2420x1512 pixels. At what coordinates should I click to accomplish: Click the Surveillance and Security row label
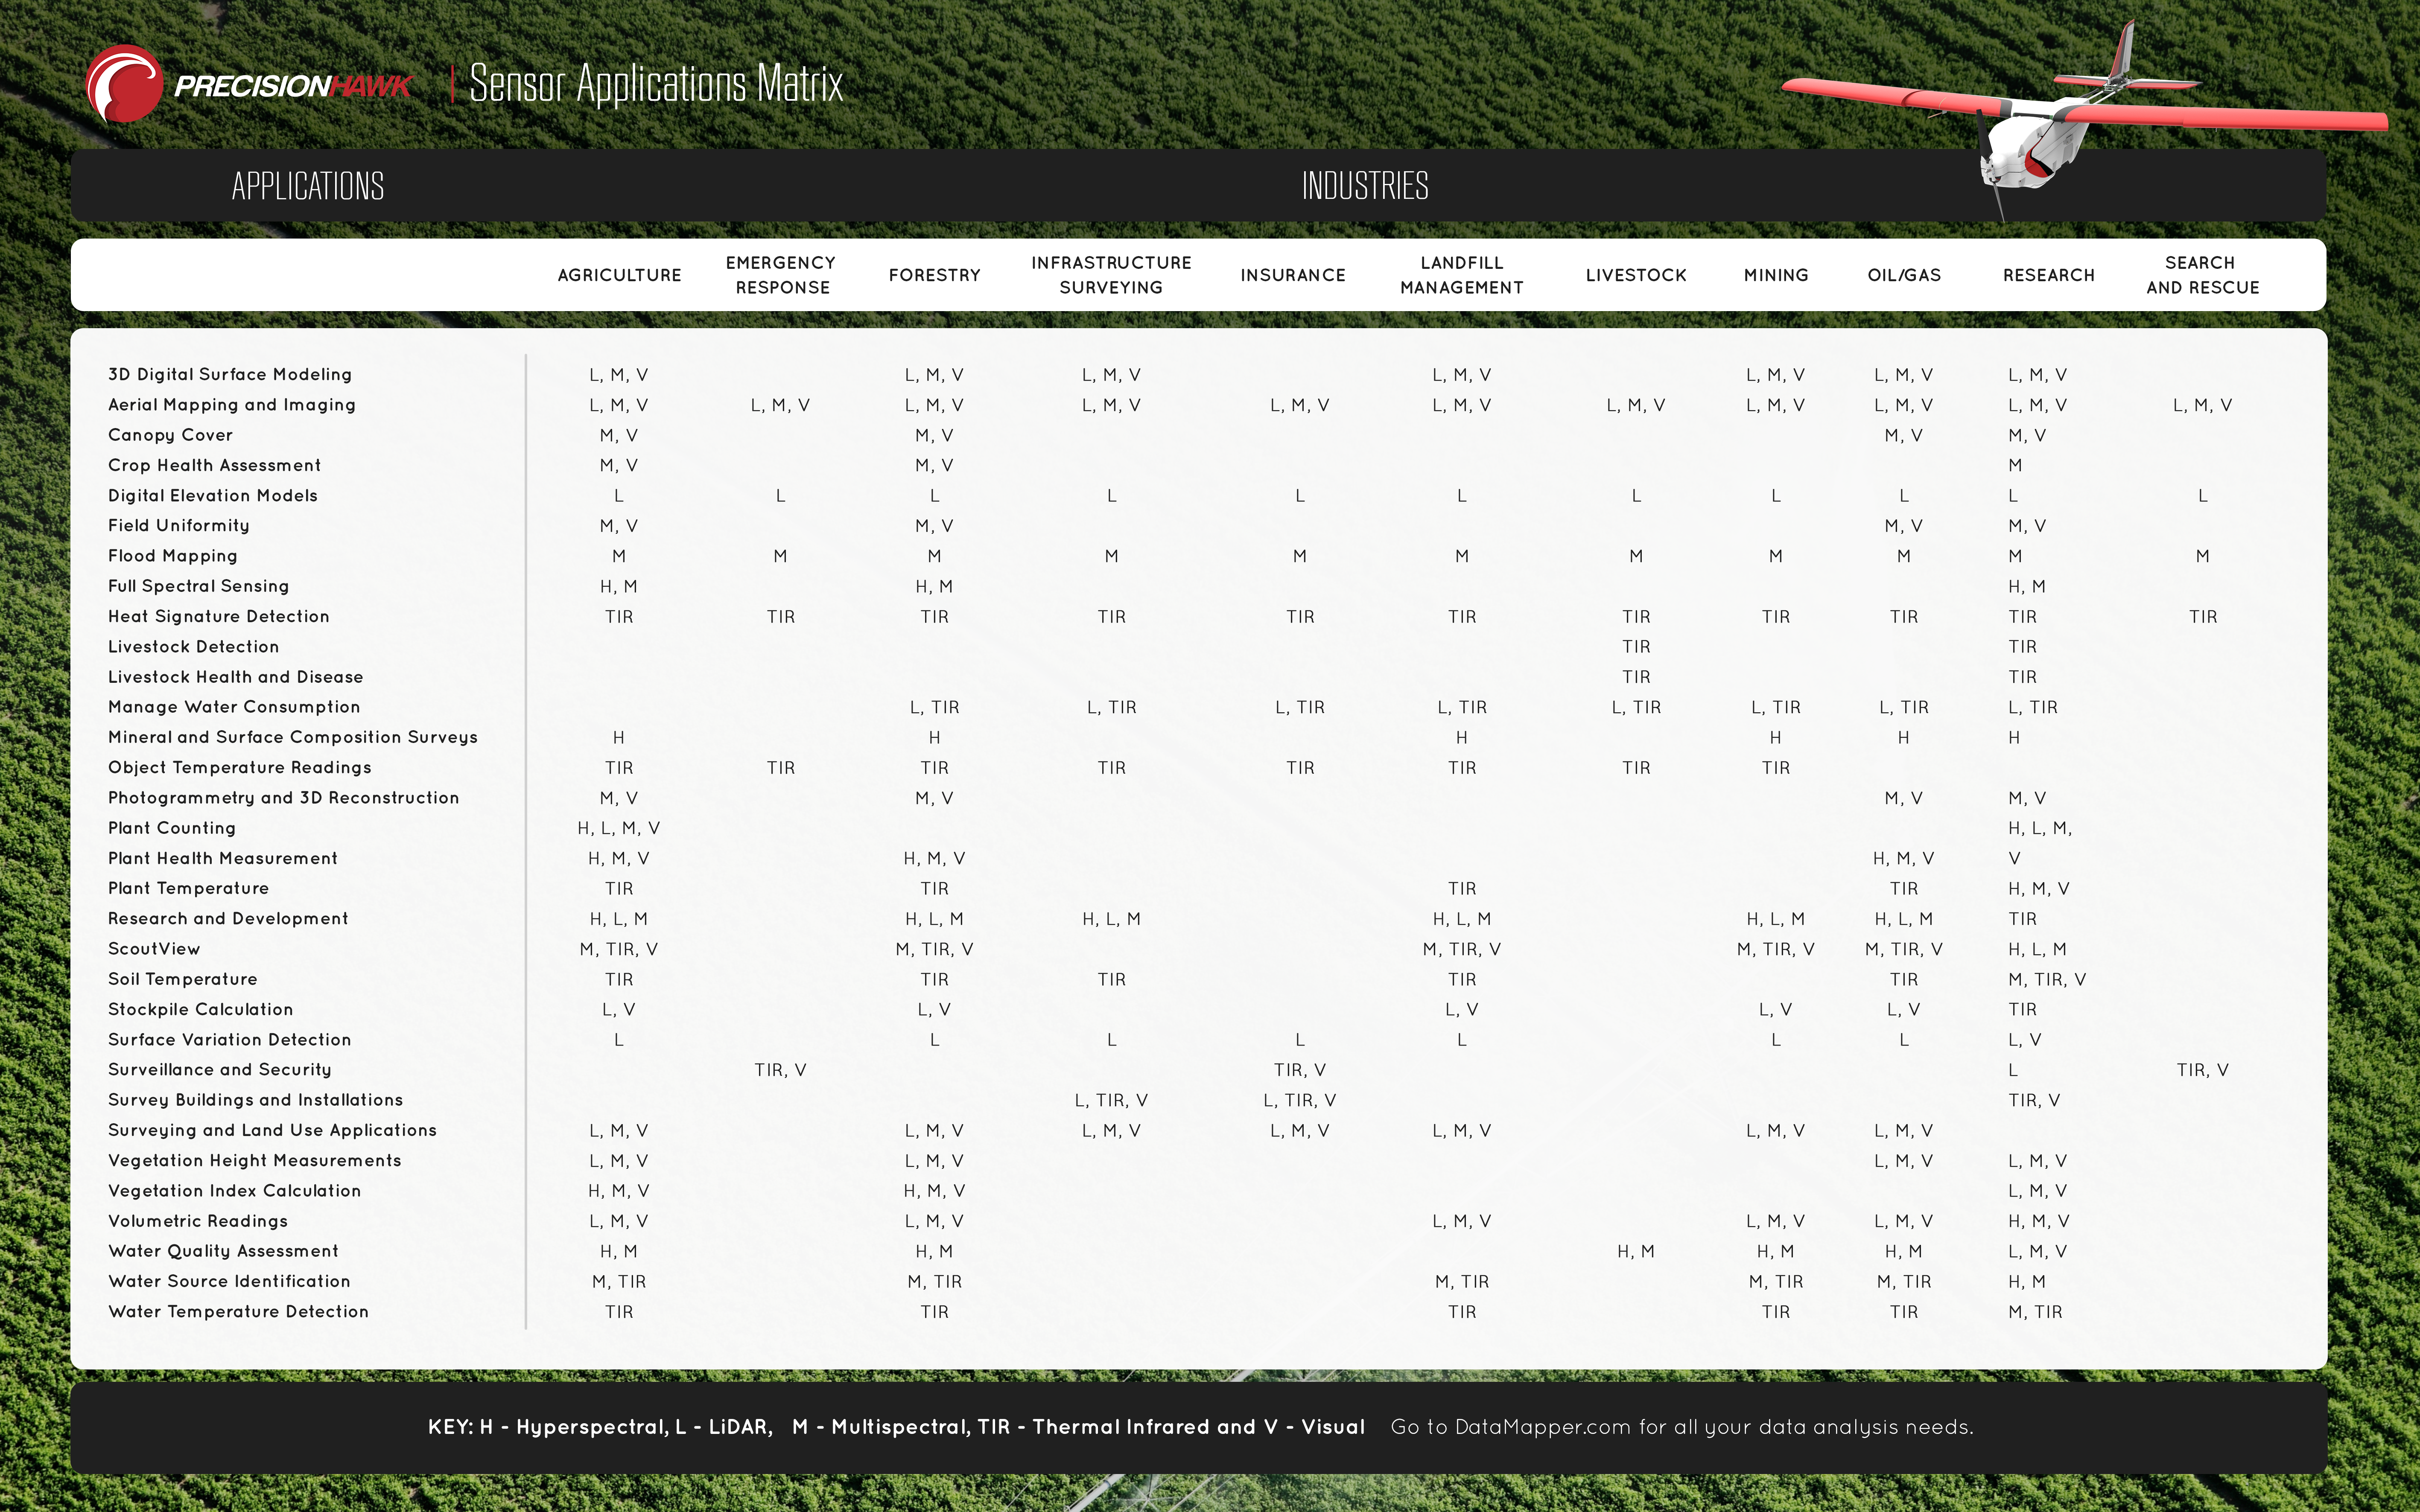coord(220,1070)
